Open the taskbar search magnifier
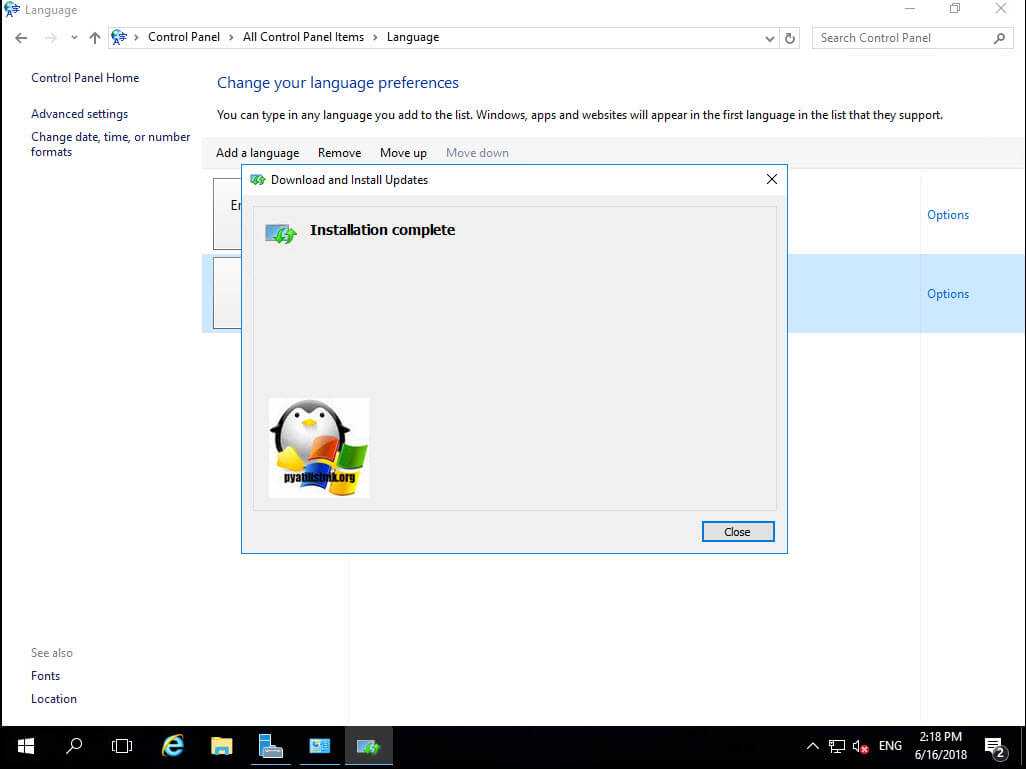The width and height of the screenshot is (1026, 769). pyautogui.click(x=74, y=746)
